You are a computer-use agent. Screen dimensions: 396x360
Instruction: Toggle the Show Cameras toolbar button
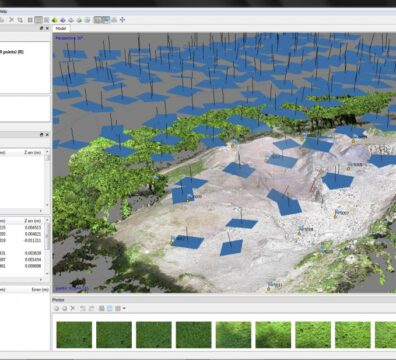click(x=98, y=20)
